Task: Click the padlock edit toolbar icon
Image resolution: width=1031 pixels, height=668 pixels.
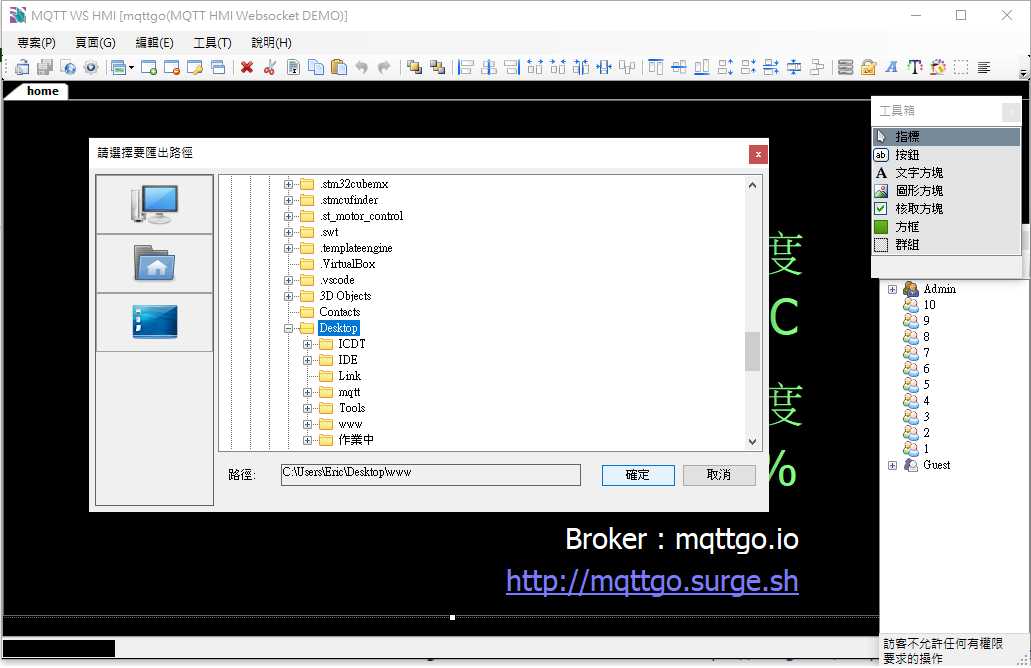Action: (x=869, y=67)
